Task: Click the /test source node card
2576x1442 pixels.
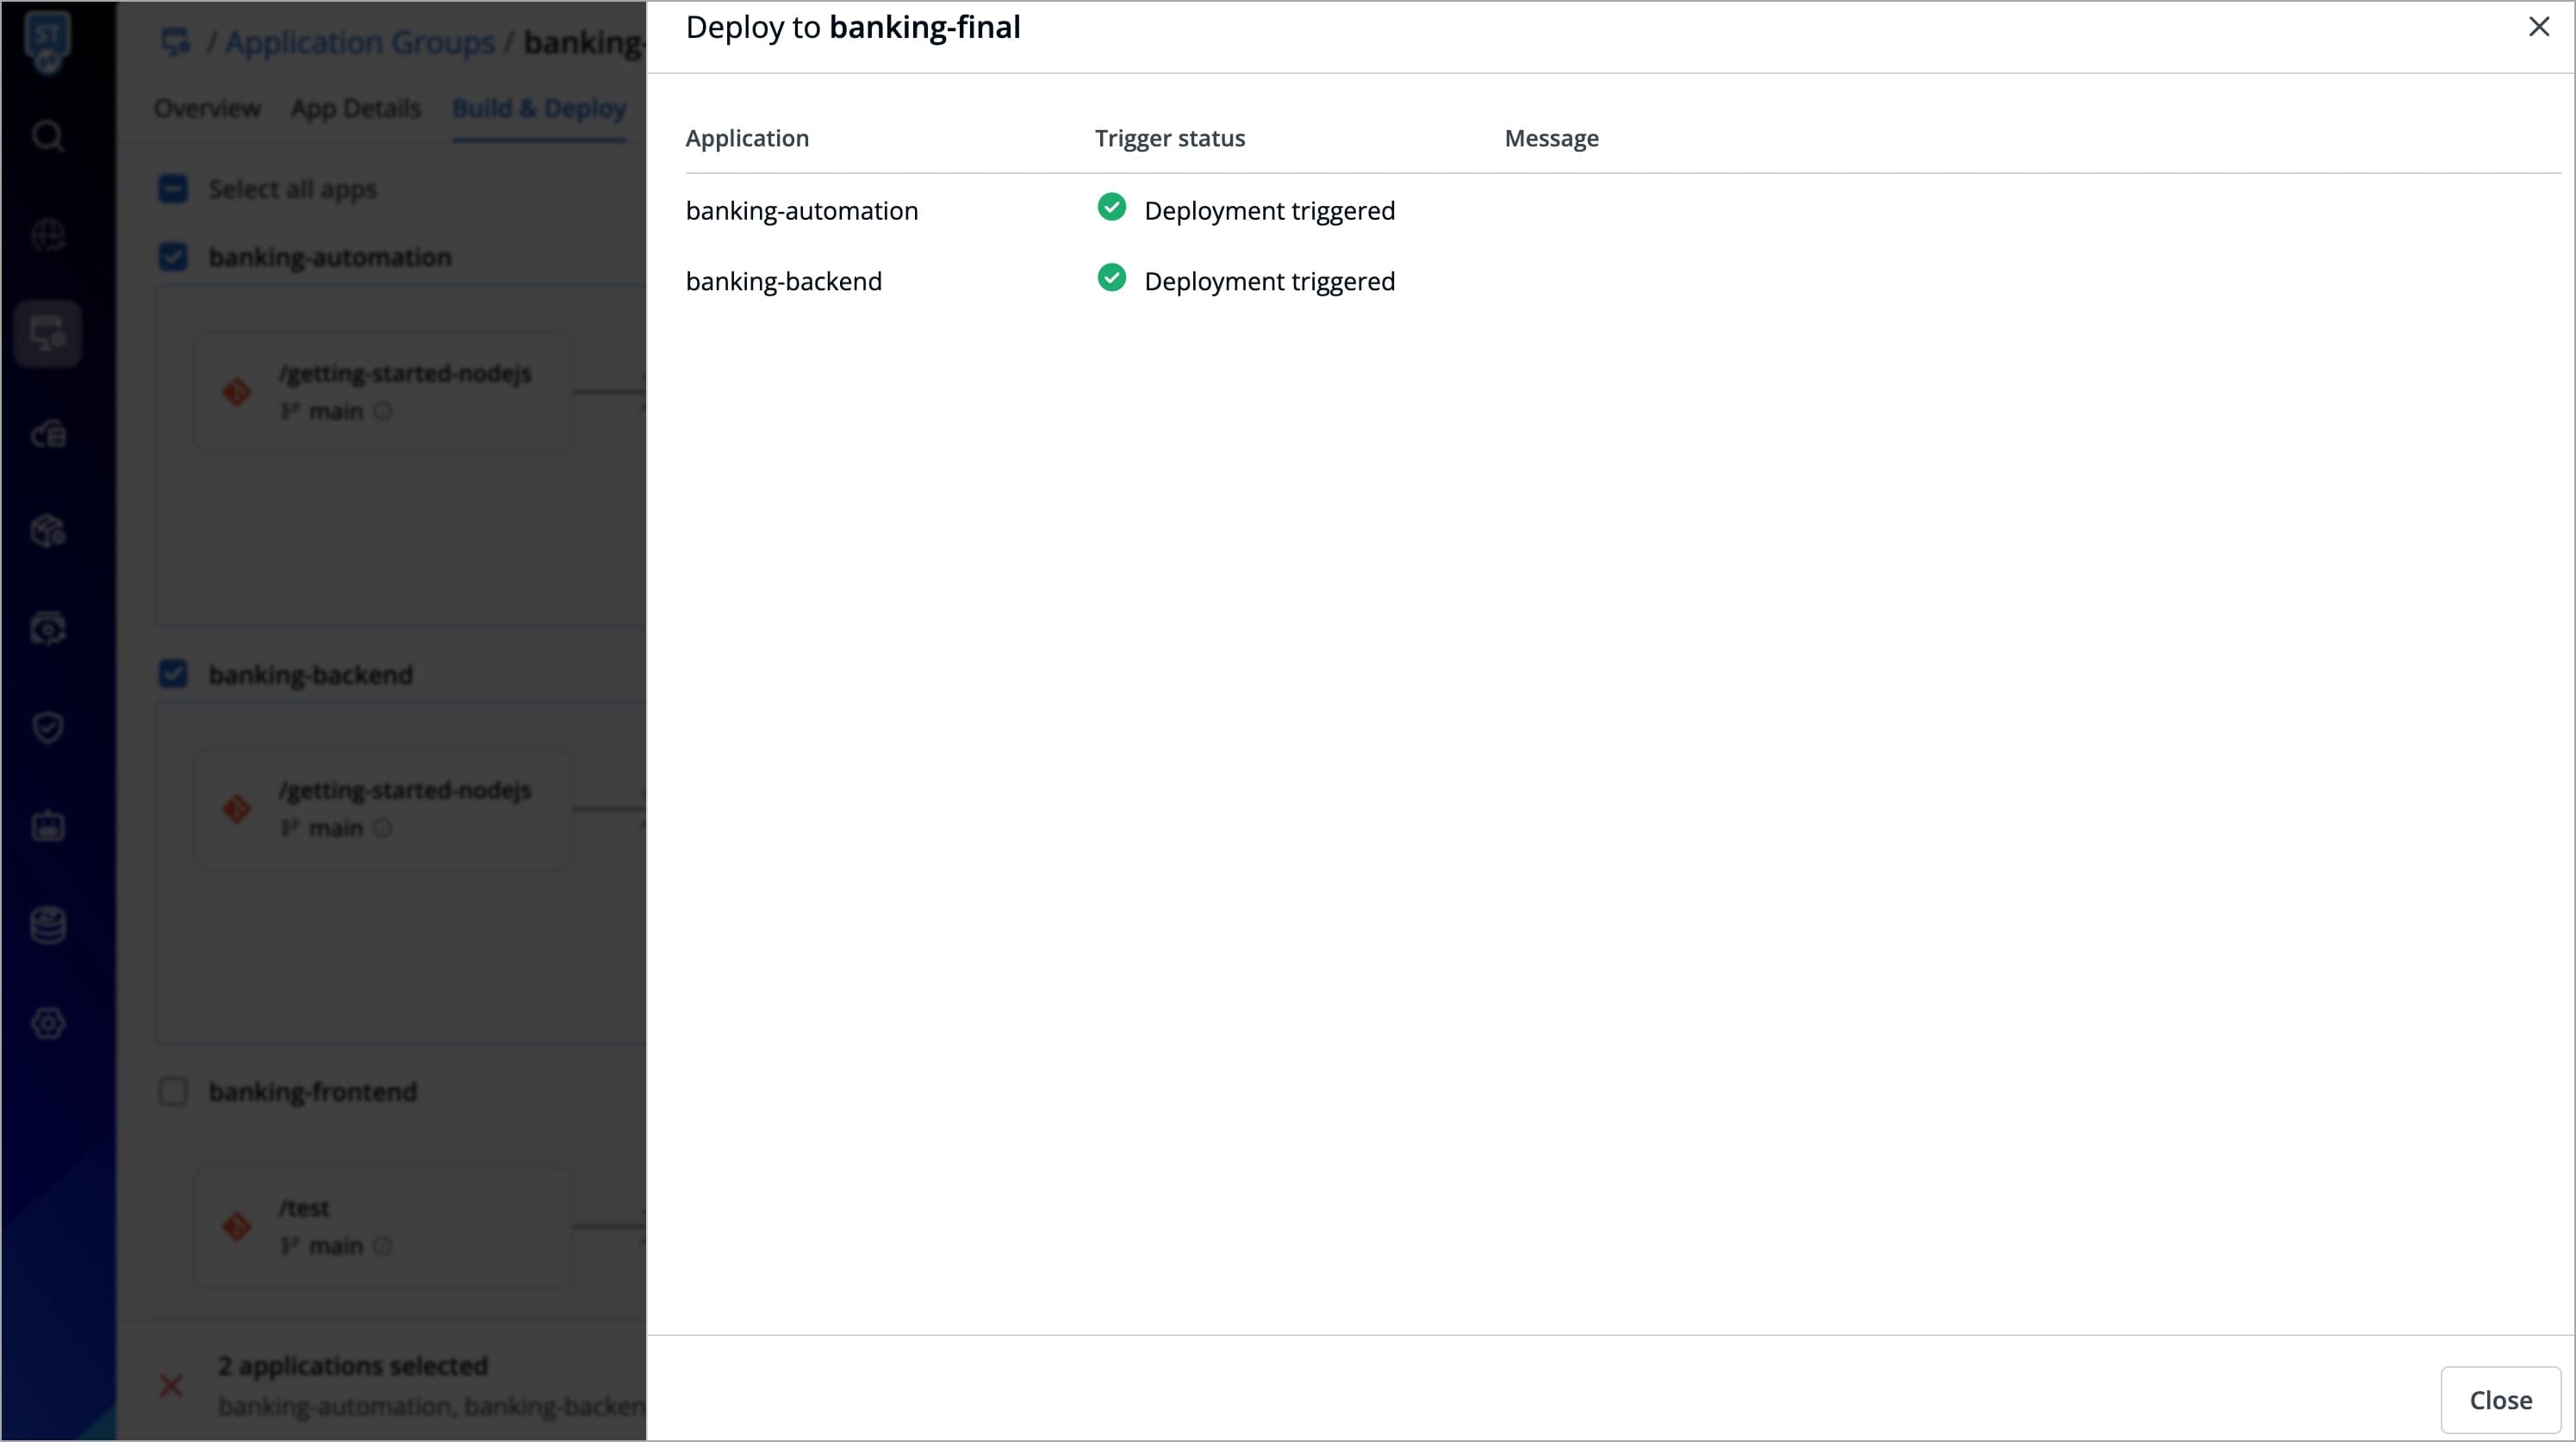Action: point(383,1227)
